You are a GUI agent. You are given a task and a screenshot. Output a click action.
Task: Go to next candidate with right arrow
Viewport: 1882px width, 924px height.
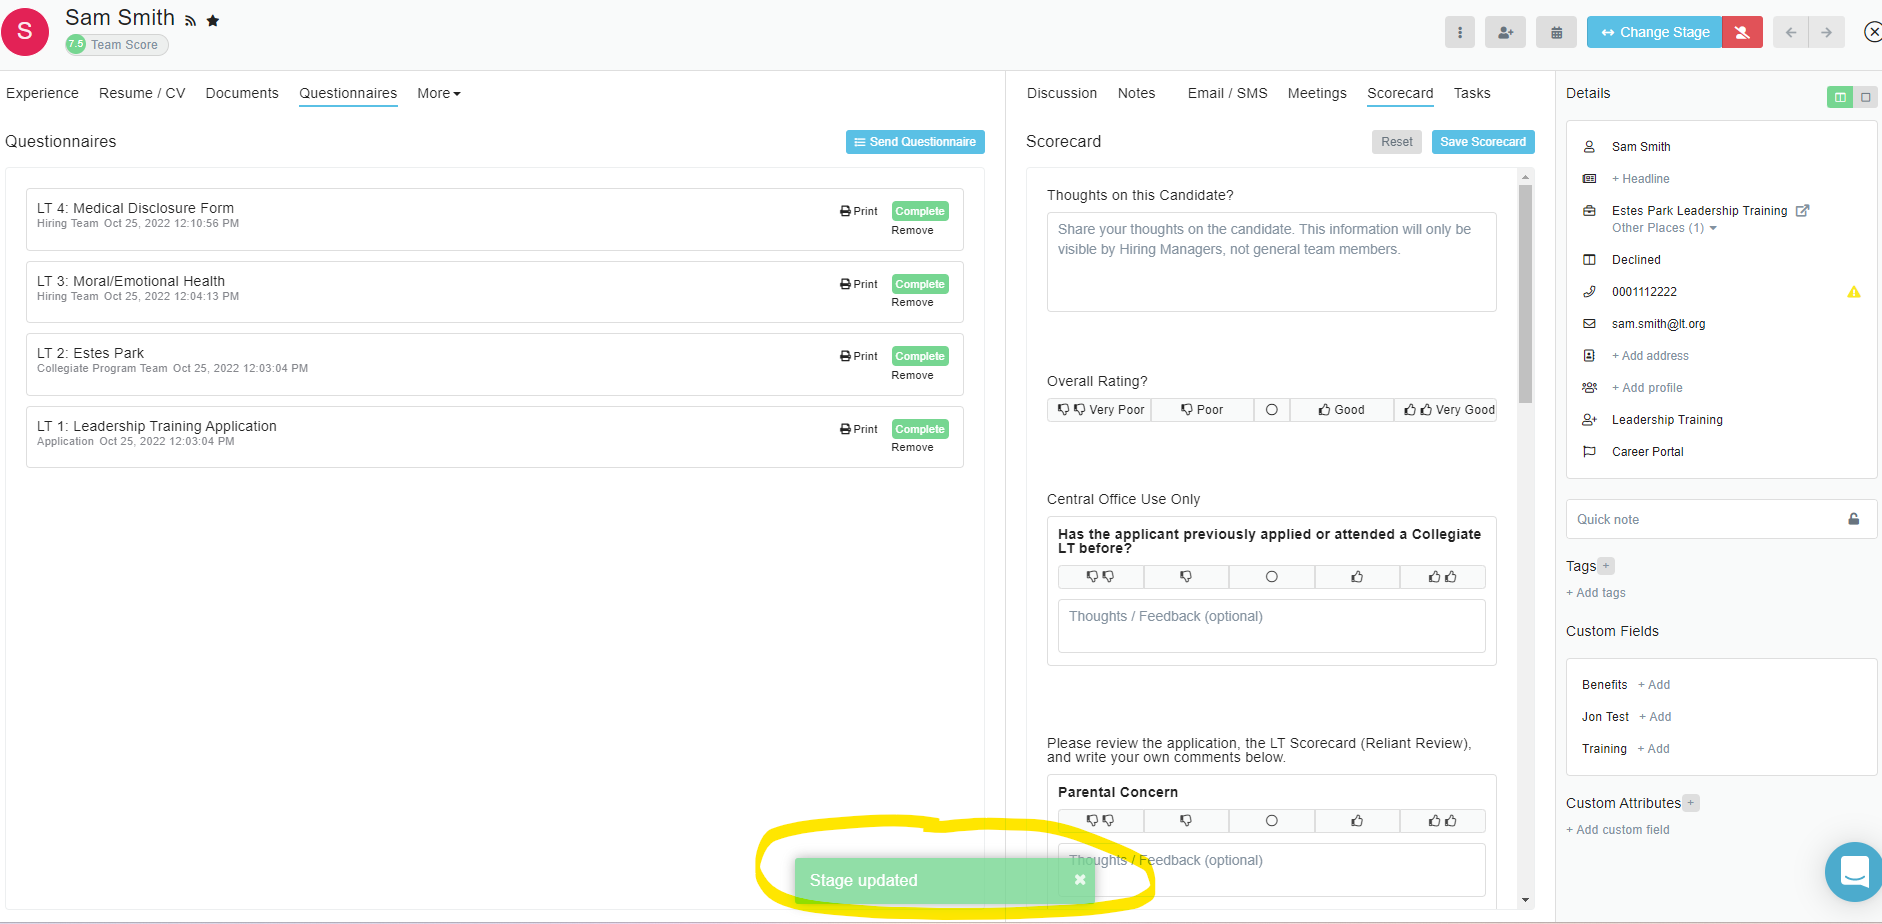[1826, 32]
